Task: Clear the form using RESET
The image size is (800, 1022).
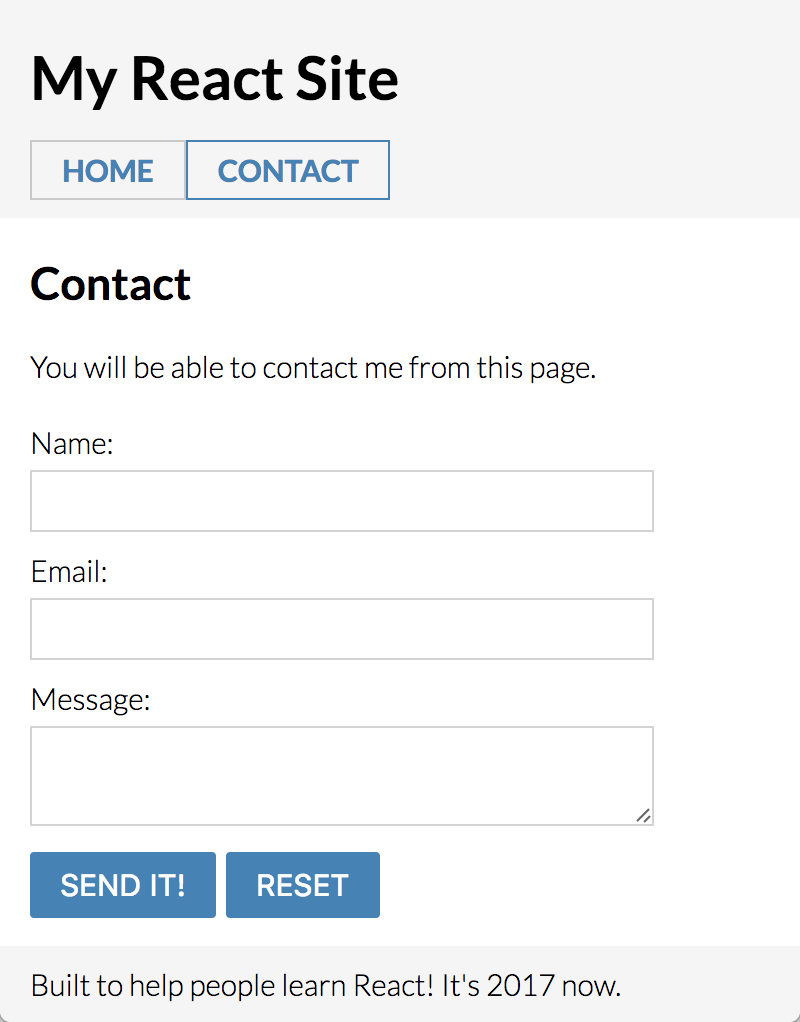Action: [x=302, y=884]
